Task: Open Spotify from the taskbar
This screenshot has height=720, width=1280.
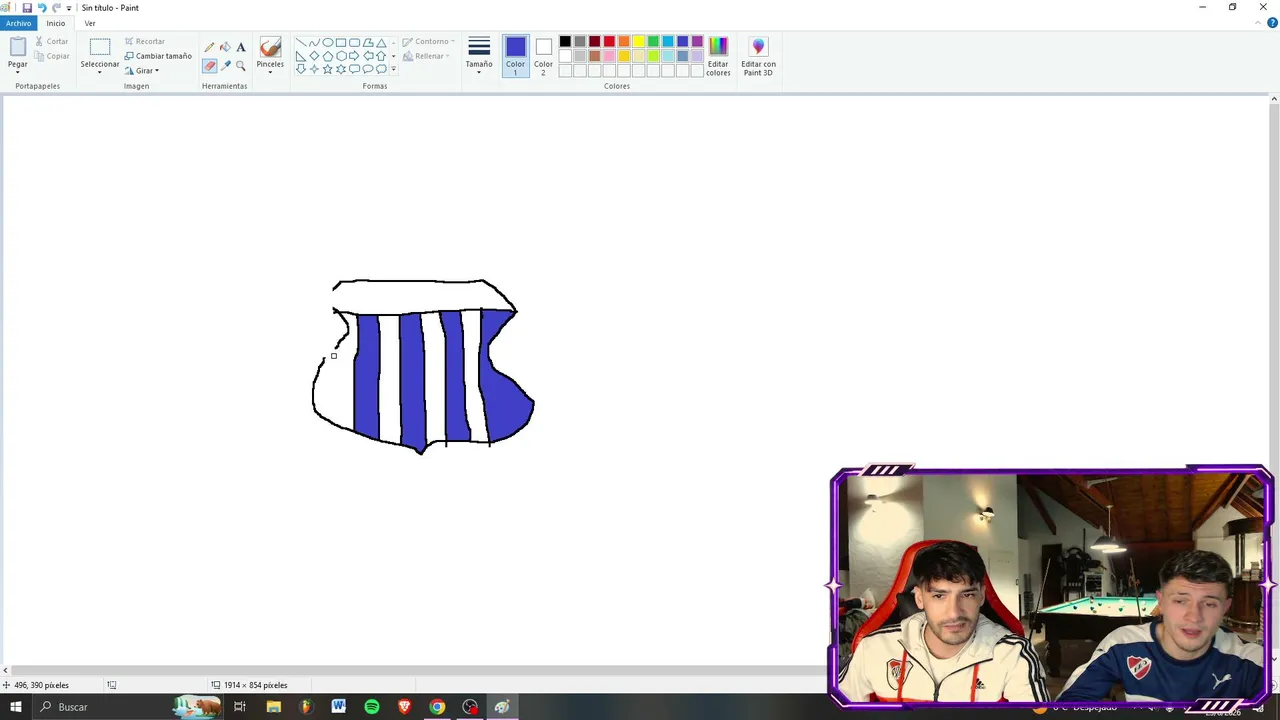Action: pyautogui.click(x=372, y=707)
